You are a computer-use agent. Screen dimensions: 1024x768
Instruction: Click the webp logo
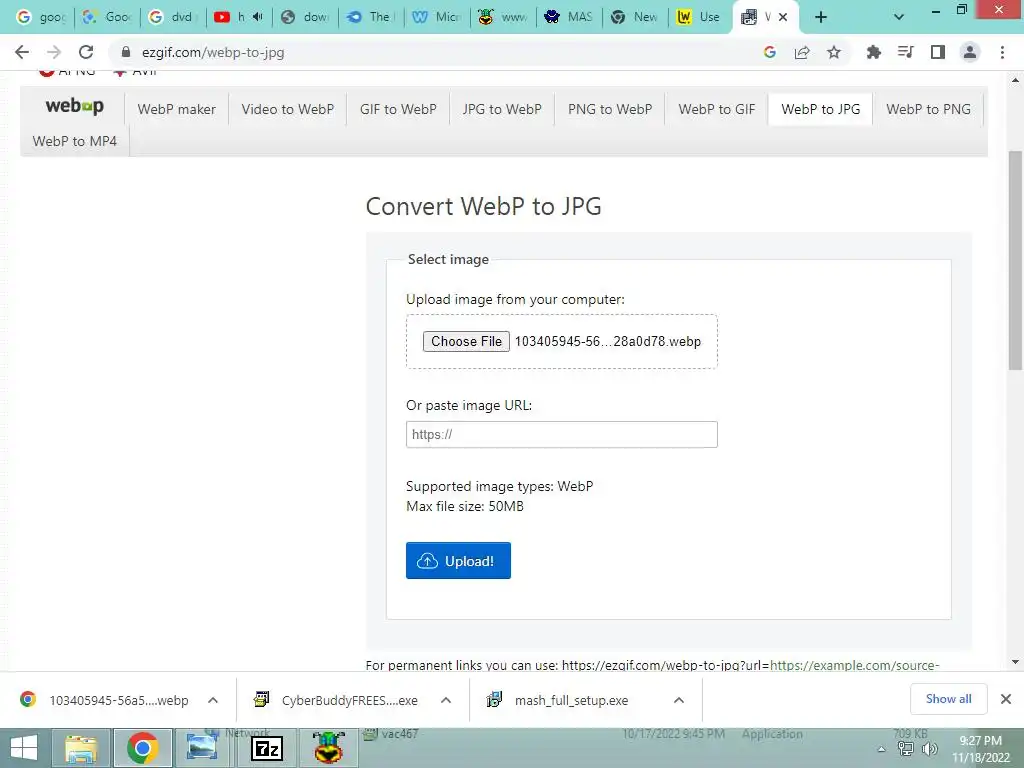(x=74, y=106)
